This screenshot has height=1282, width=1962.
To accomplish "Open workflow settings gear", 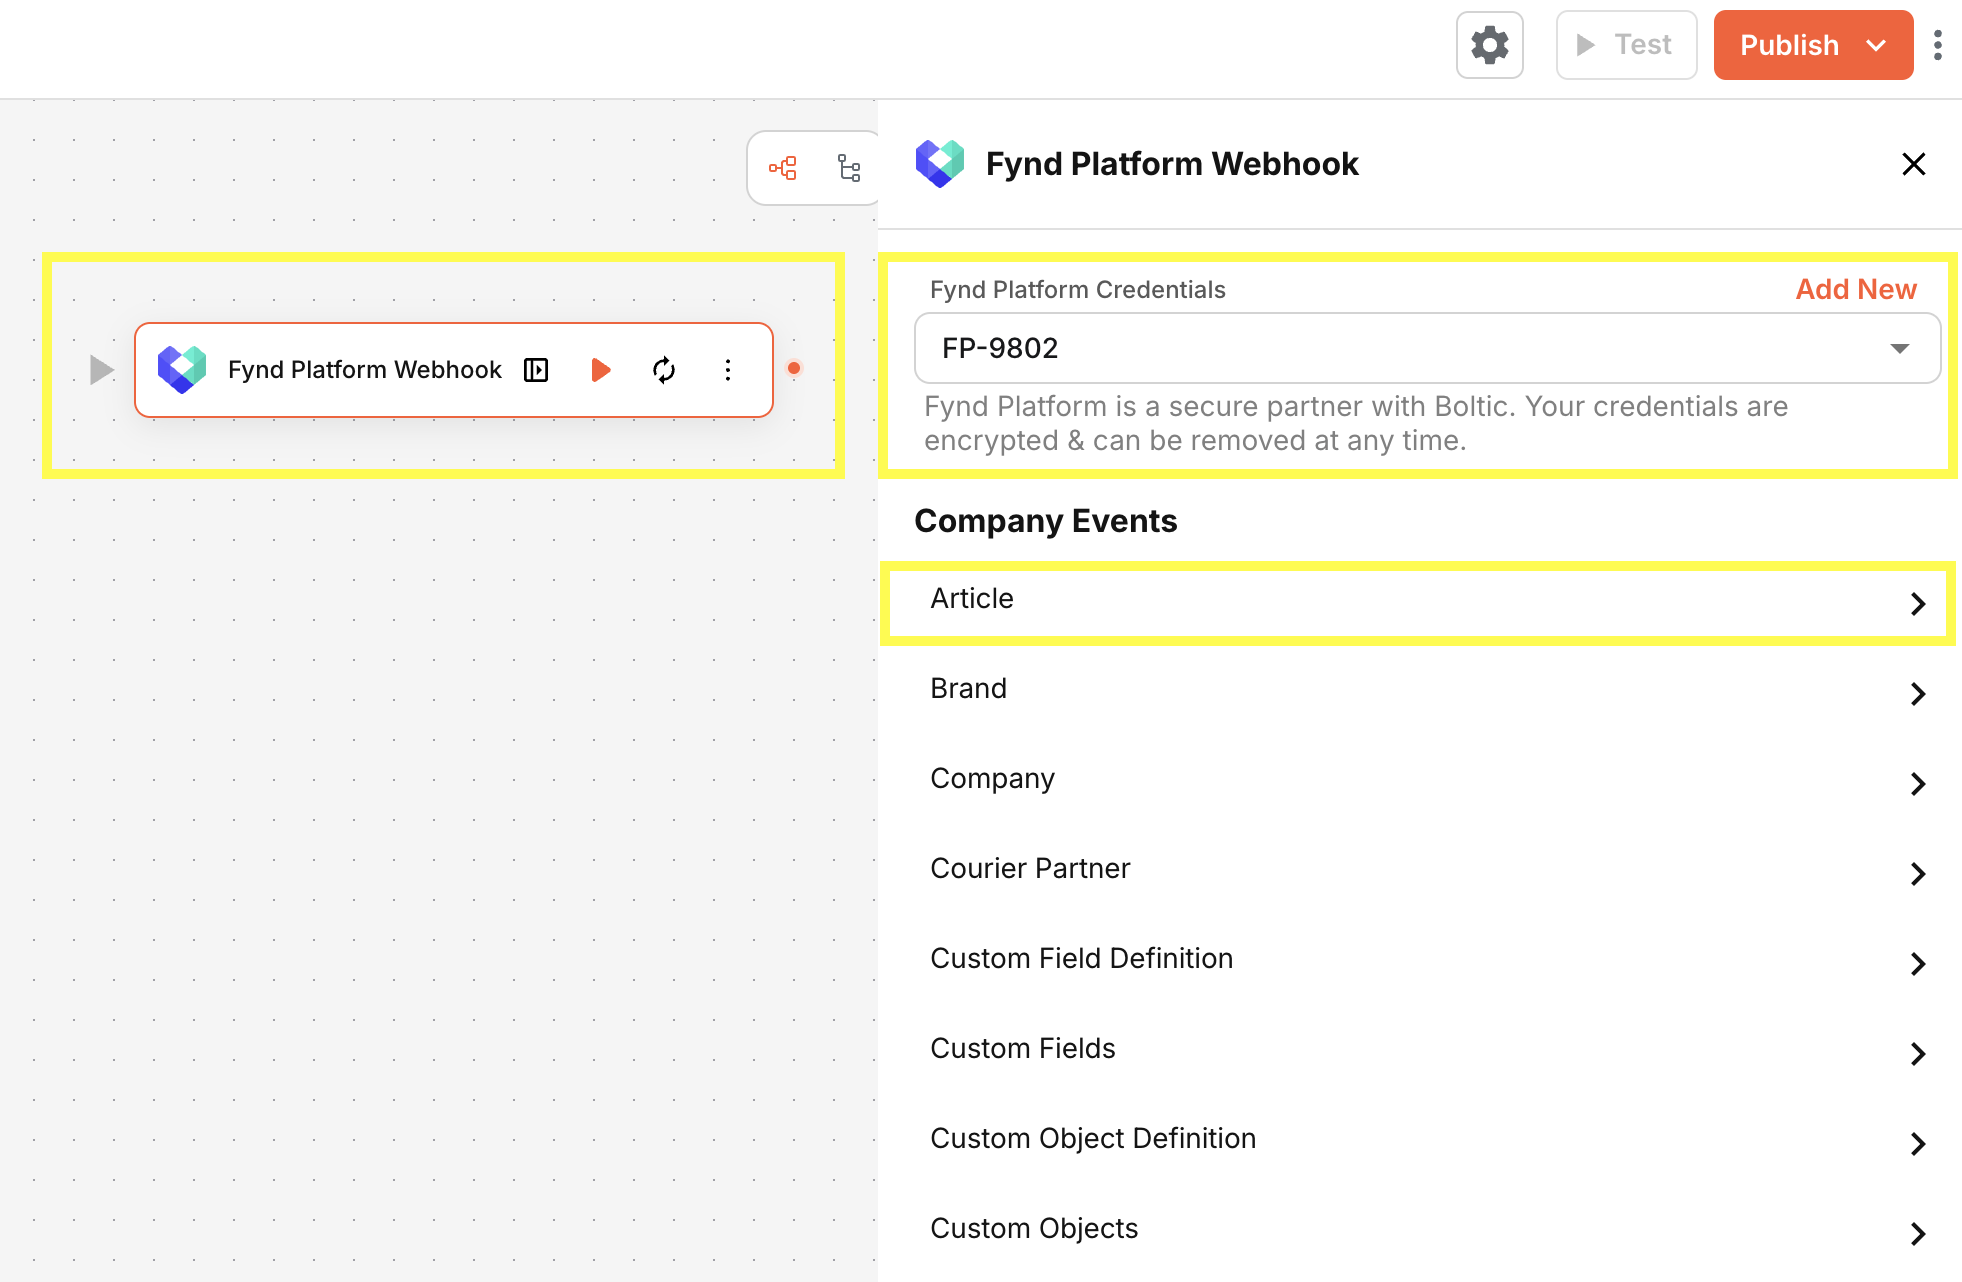I will [1489, 45].
